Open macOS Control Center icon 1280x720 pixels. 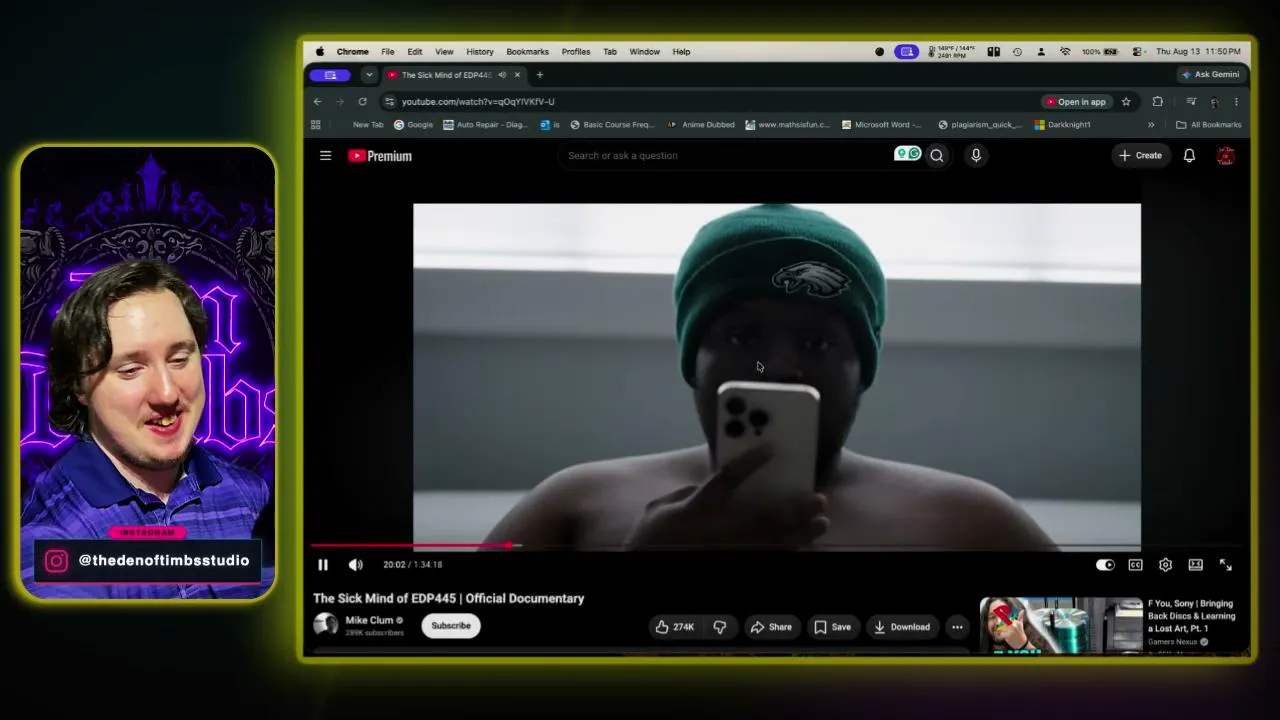tap(1137, 52)
